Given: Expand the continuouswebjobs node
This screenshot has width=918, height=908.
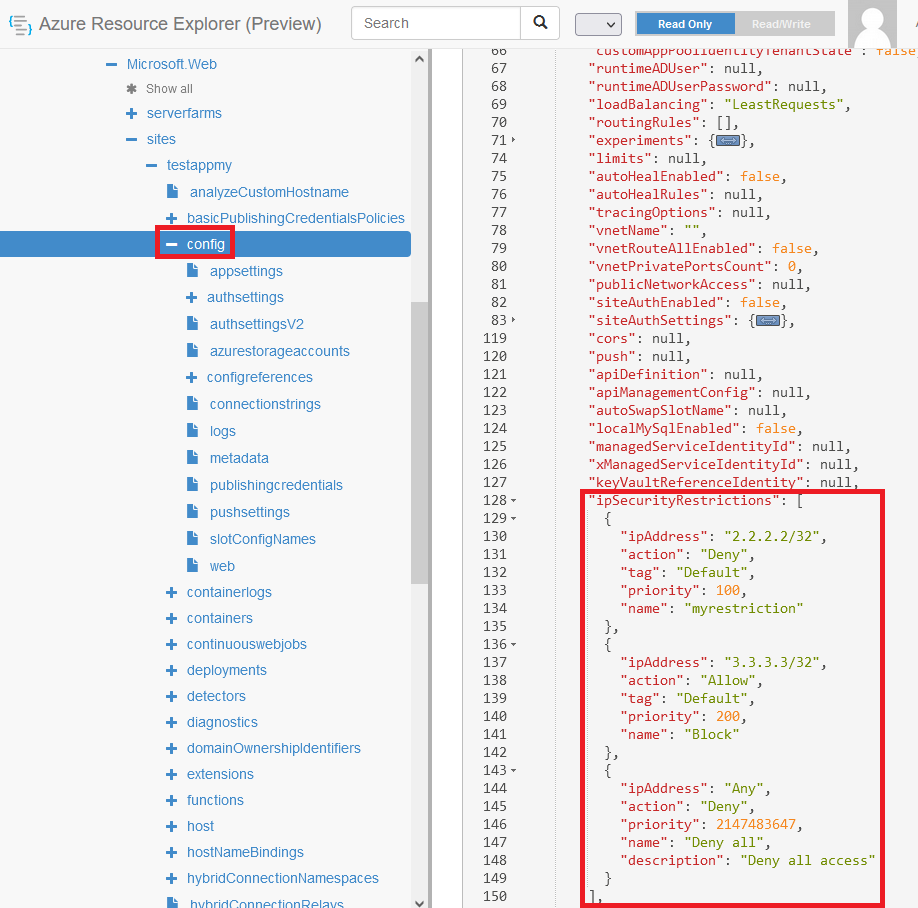Looking at the screenshot, I should pos(172,645).
